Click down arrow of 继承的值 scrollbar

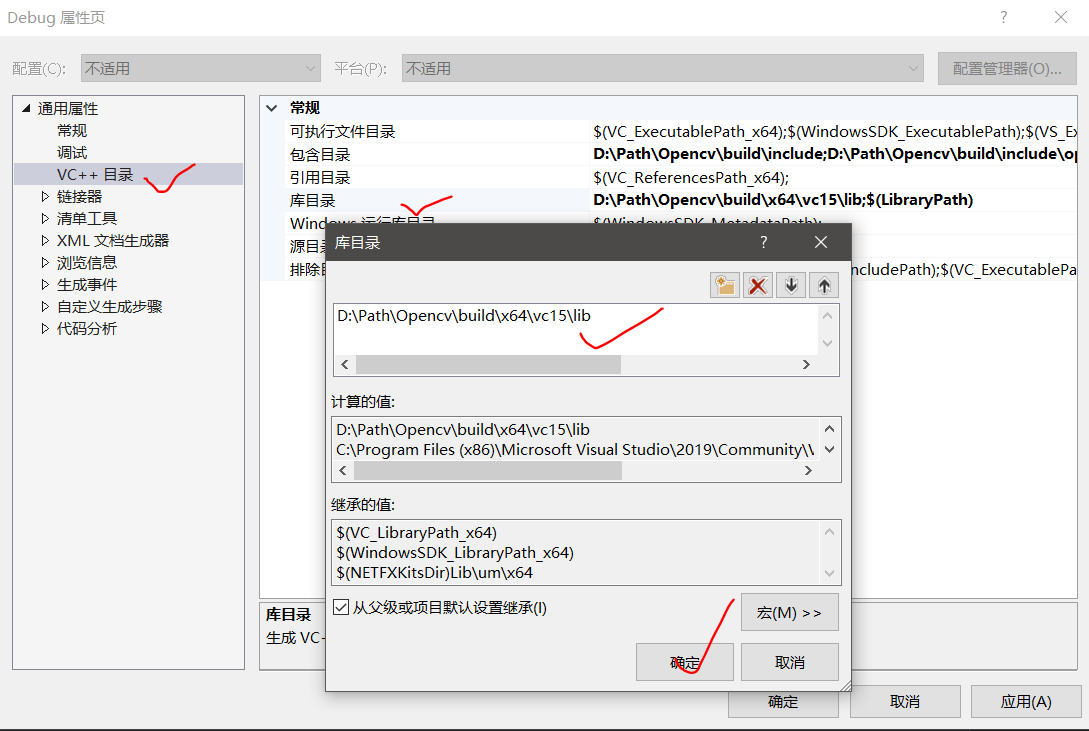click(x=829, y=573)
